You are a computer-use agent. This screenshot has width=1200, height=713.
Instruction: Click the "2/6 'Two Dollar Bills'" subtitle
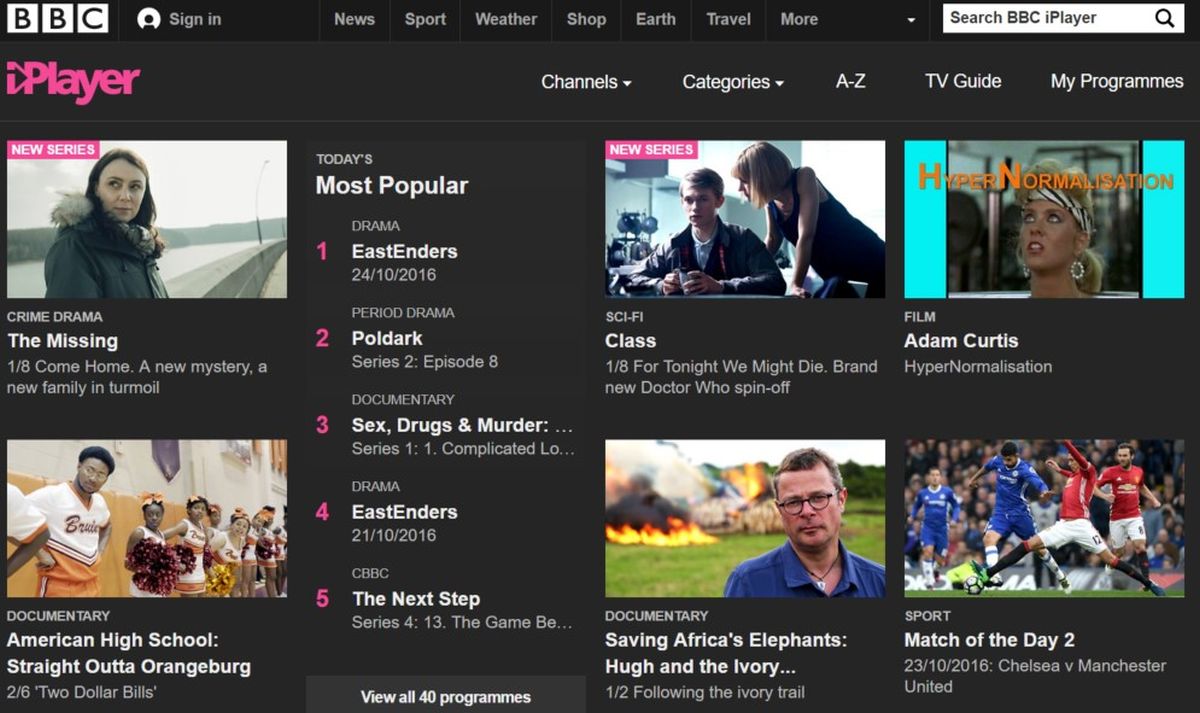click(x=82, y=692)
